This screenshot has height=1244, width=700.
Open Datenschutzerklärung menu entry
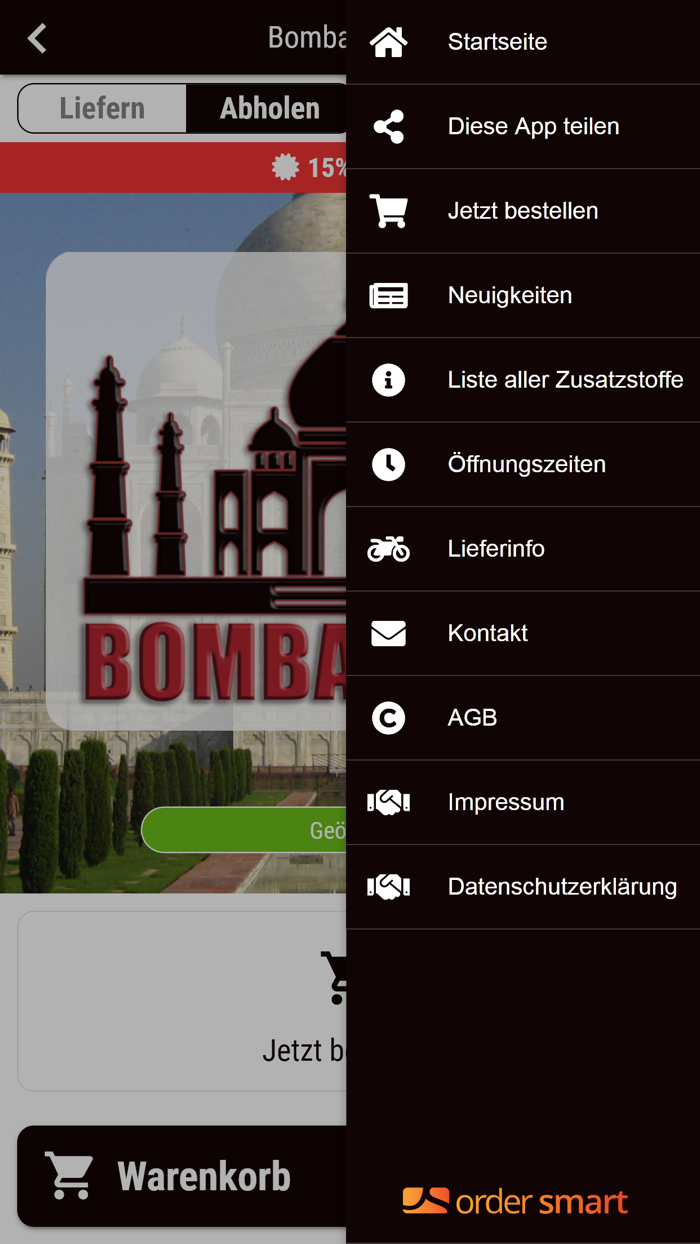[x=523, y=887]
